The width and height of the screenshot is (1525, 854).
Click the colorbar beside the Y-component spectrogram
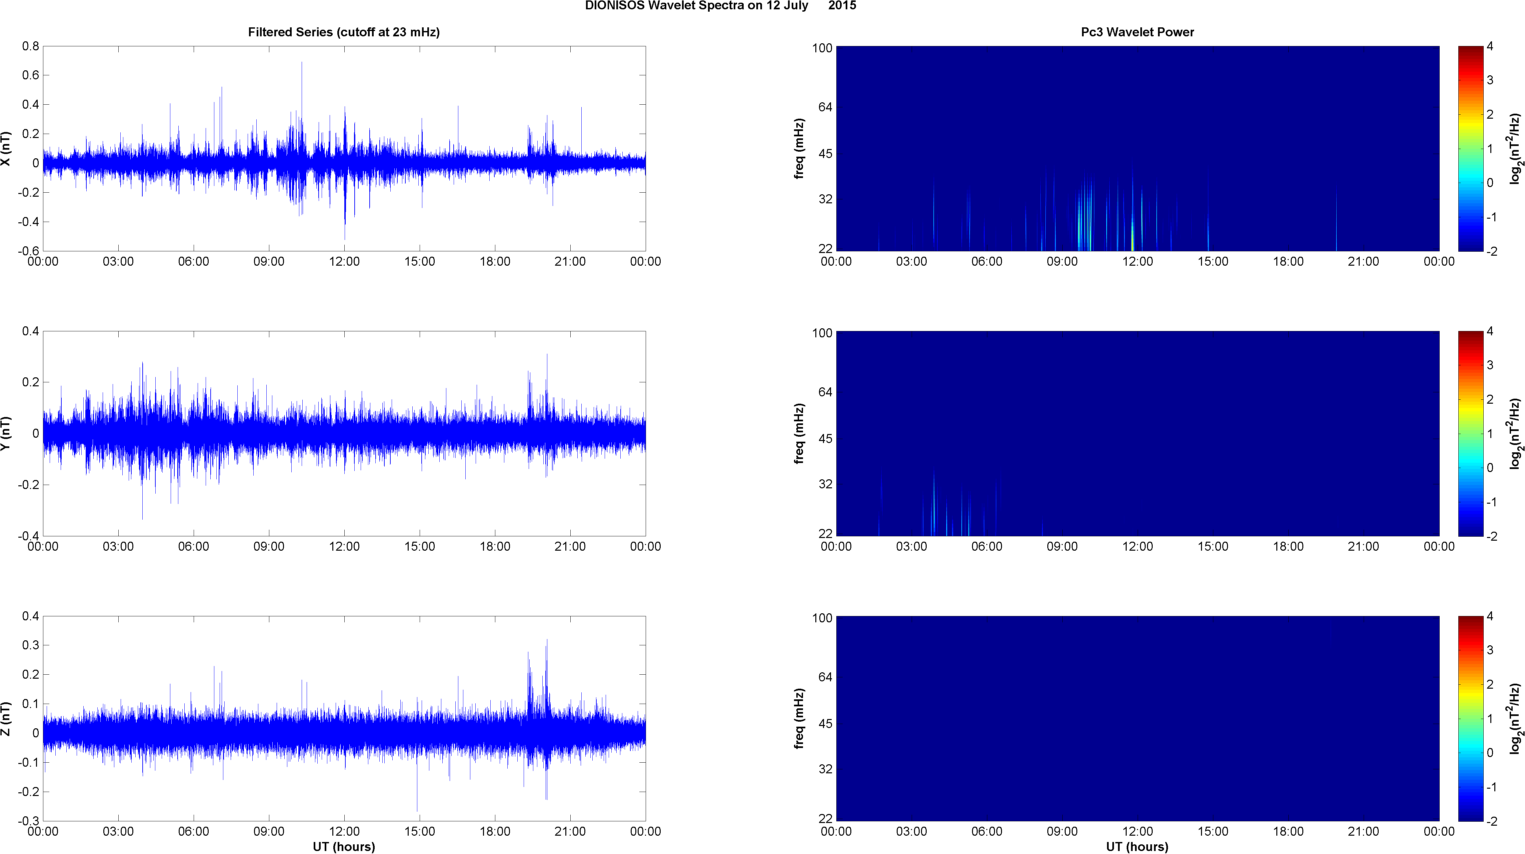point(1470,434)
